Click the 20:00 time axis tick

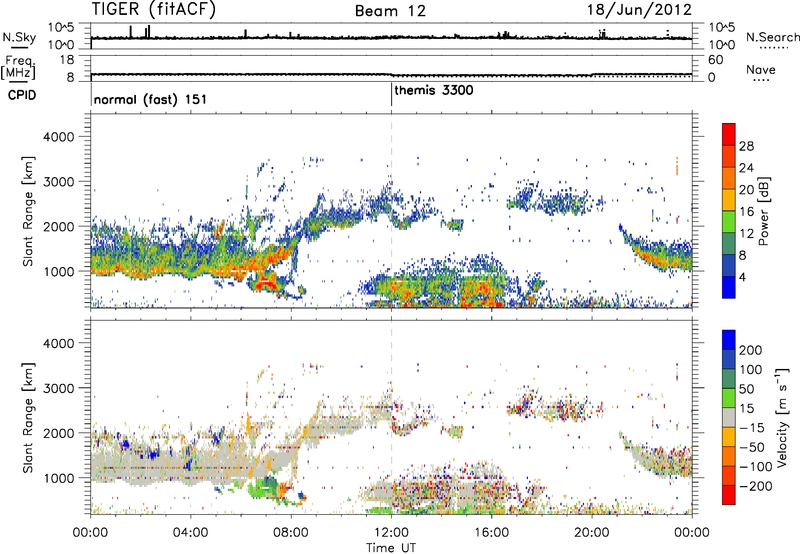592,533
